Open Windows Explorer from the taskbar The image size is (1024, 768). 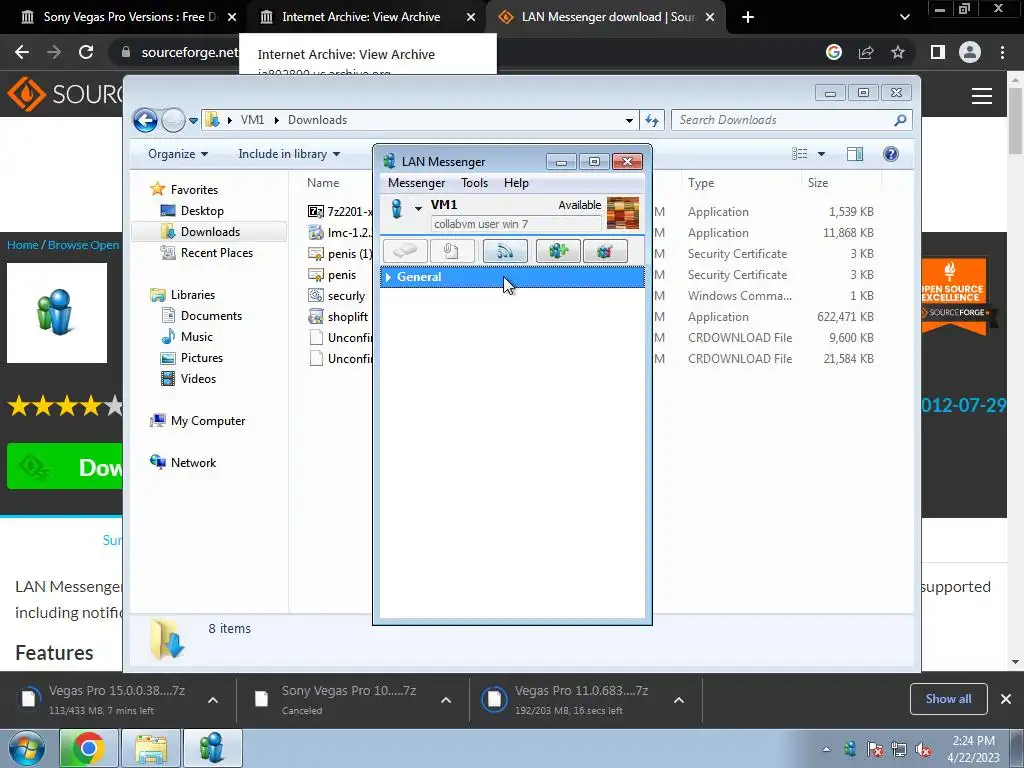click(150, 748)
